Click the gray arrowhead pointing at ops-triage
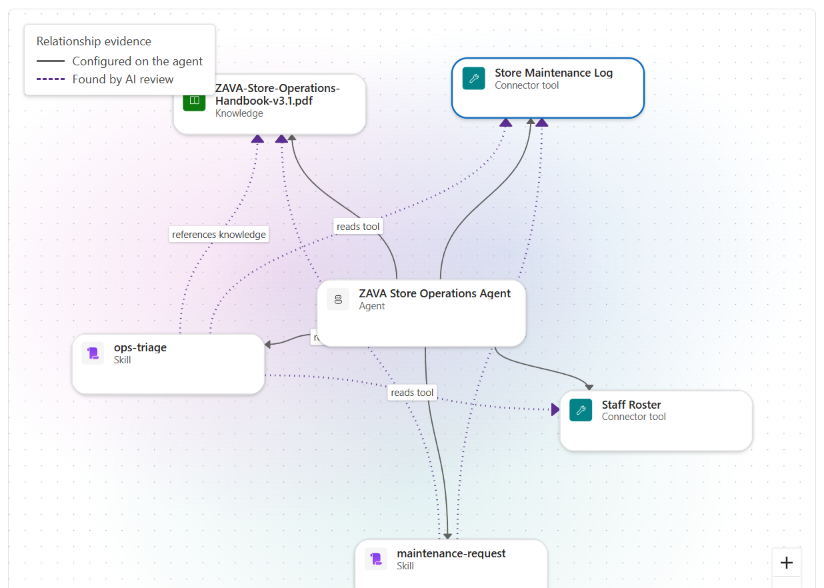This screenshot has width=824, height=588. [x=267, y=345]
